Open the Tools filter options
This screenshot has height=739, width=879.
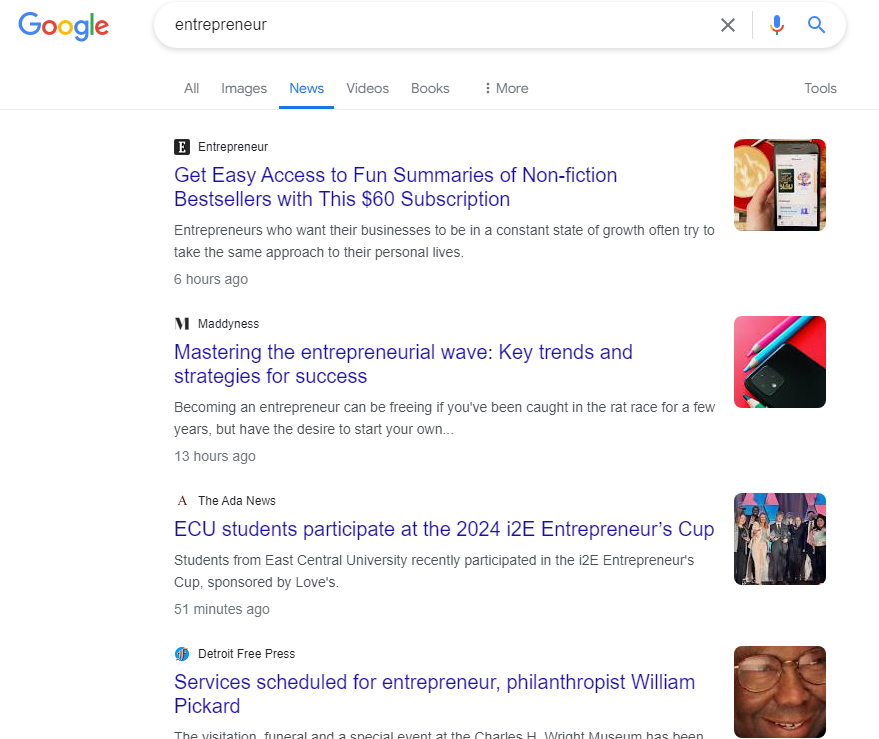click(x=820, y=89)
